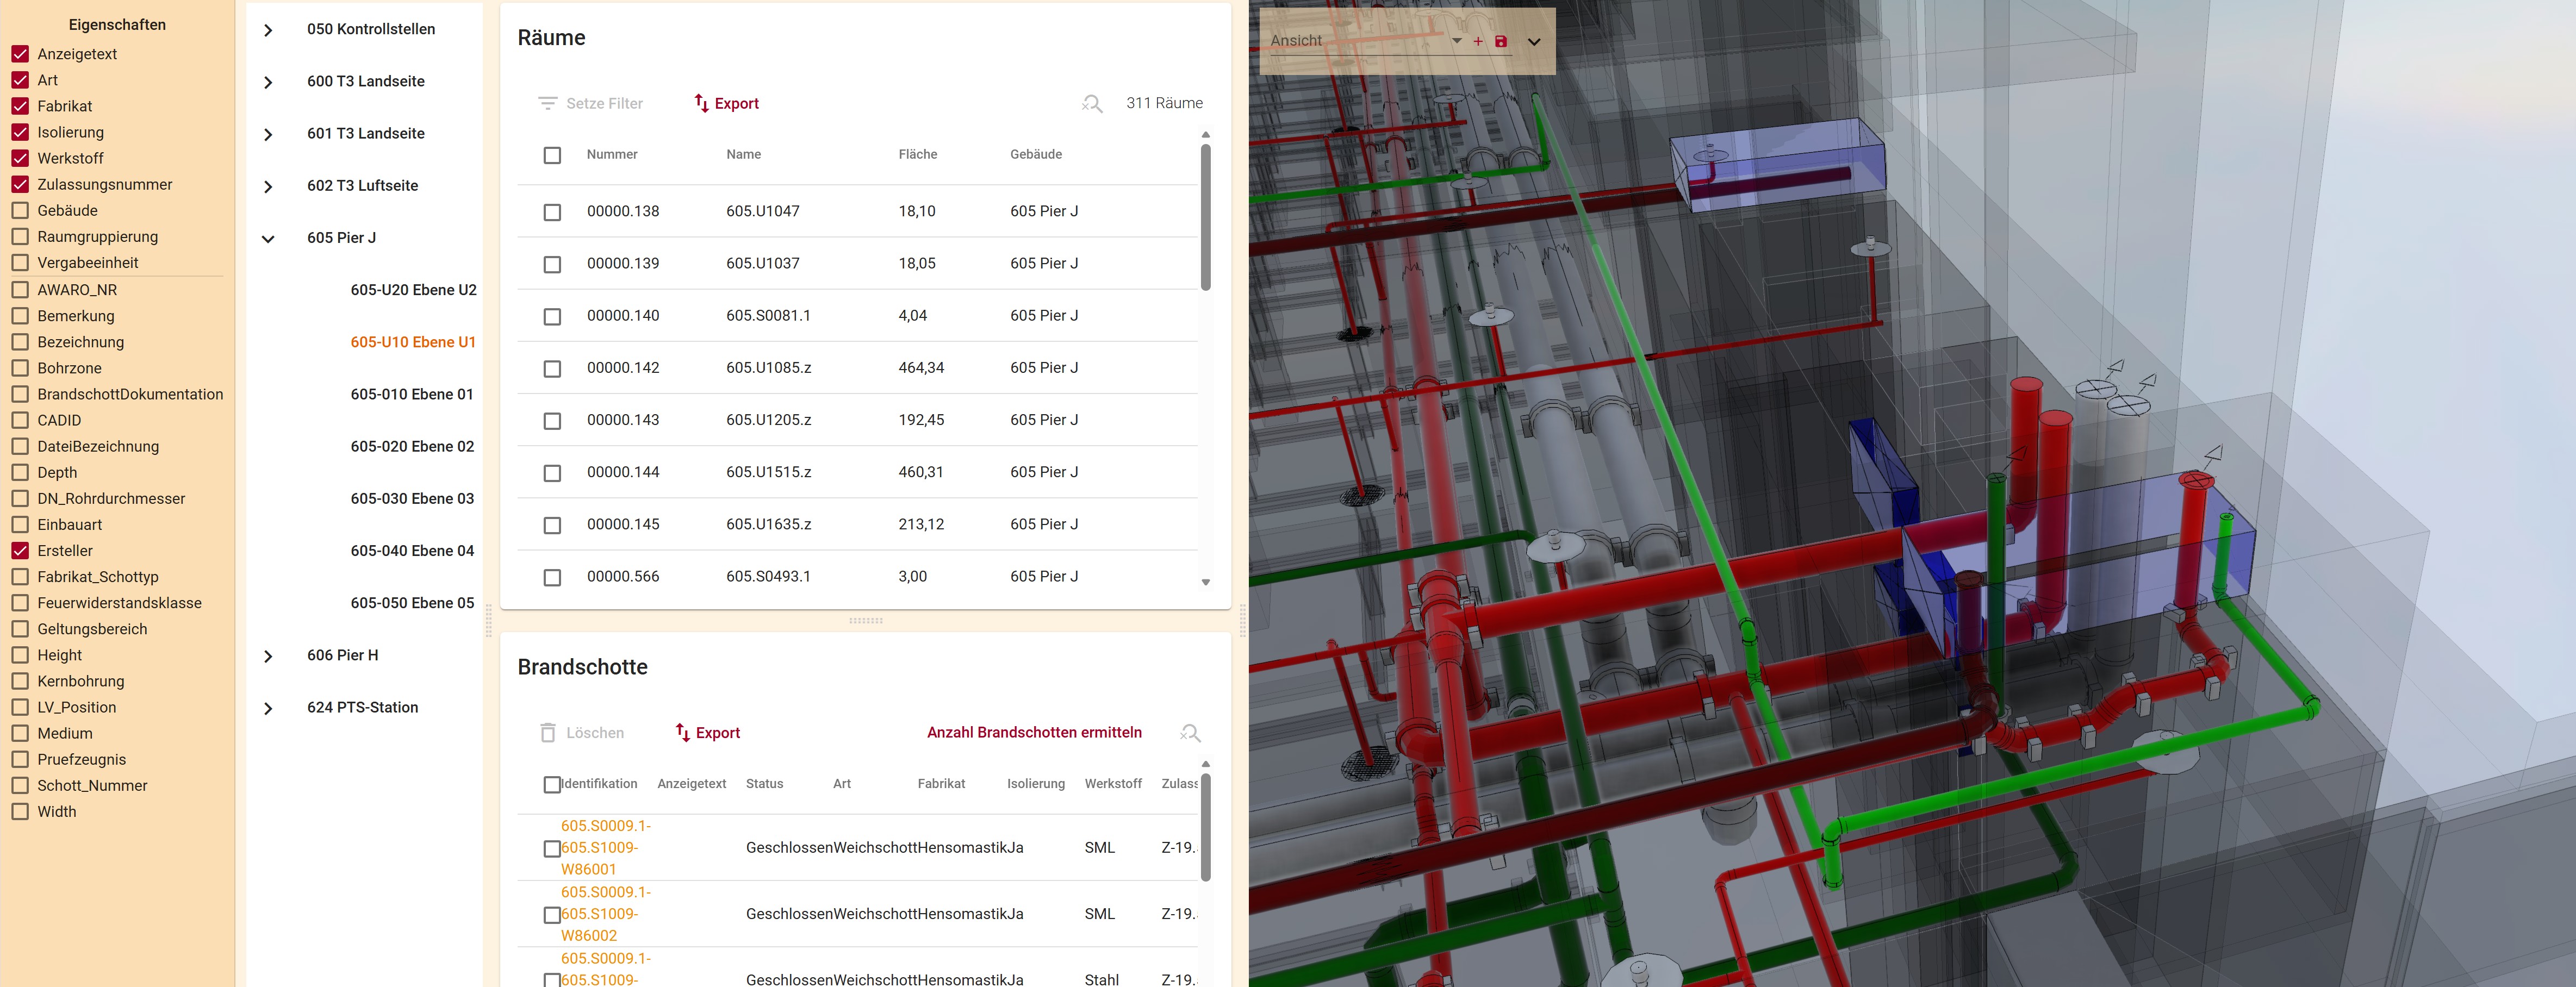The image size is (2576, 987).
Task: Expand the 606 Pier H tree node
Action: tap(268, 656)
